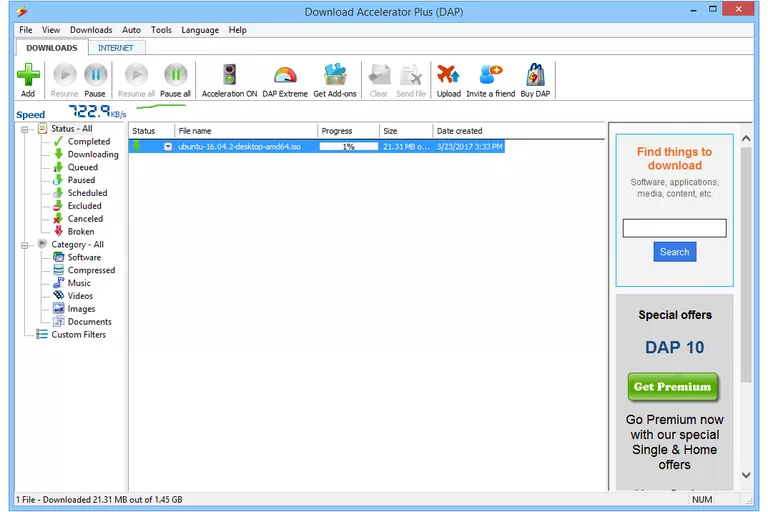Click the status bar downloaded summary text
Image resolution: width=768 pixels, height=512 pixels.
pos(99,500)
